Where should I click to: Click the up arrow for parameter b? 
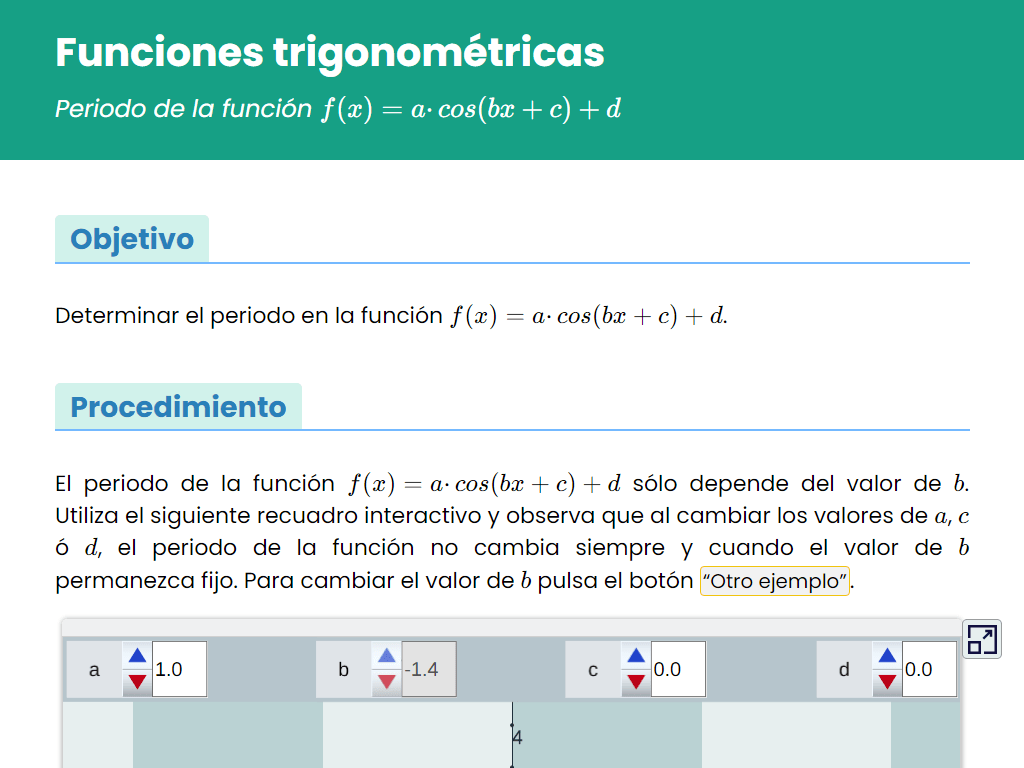click(x=387, y=656)
